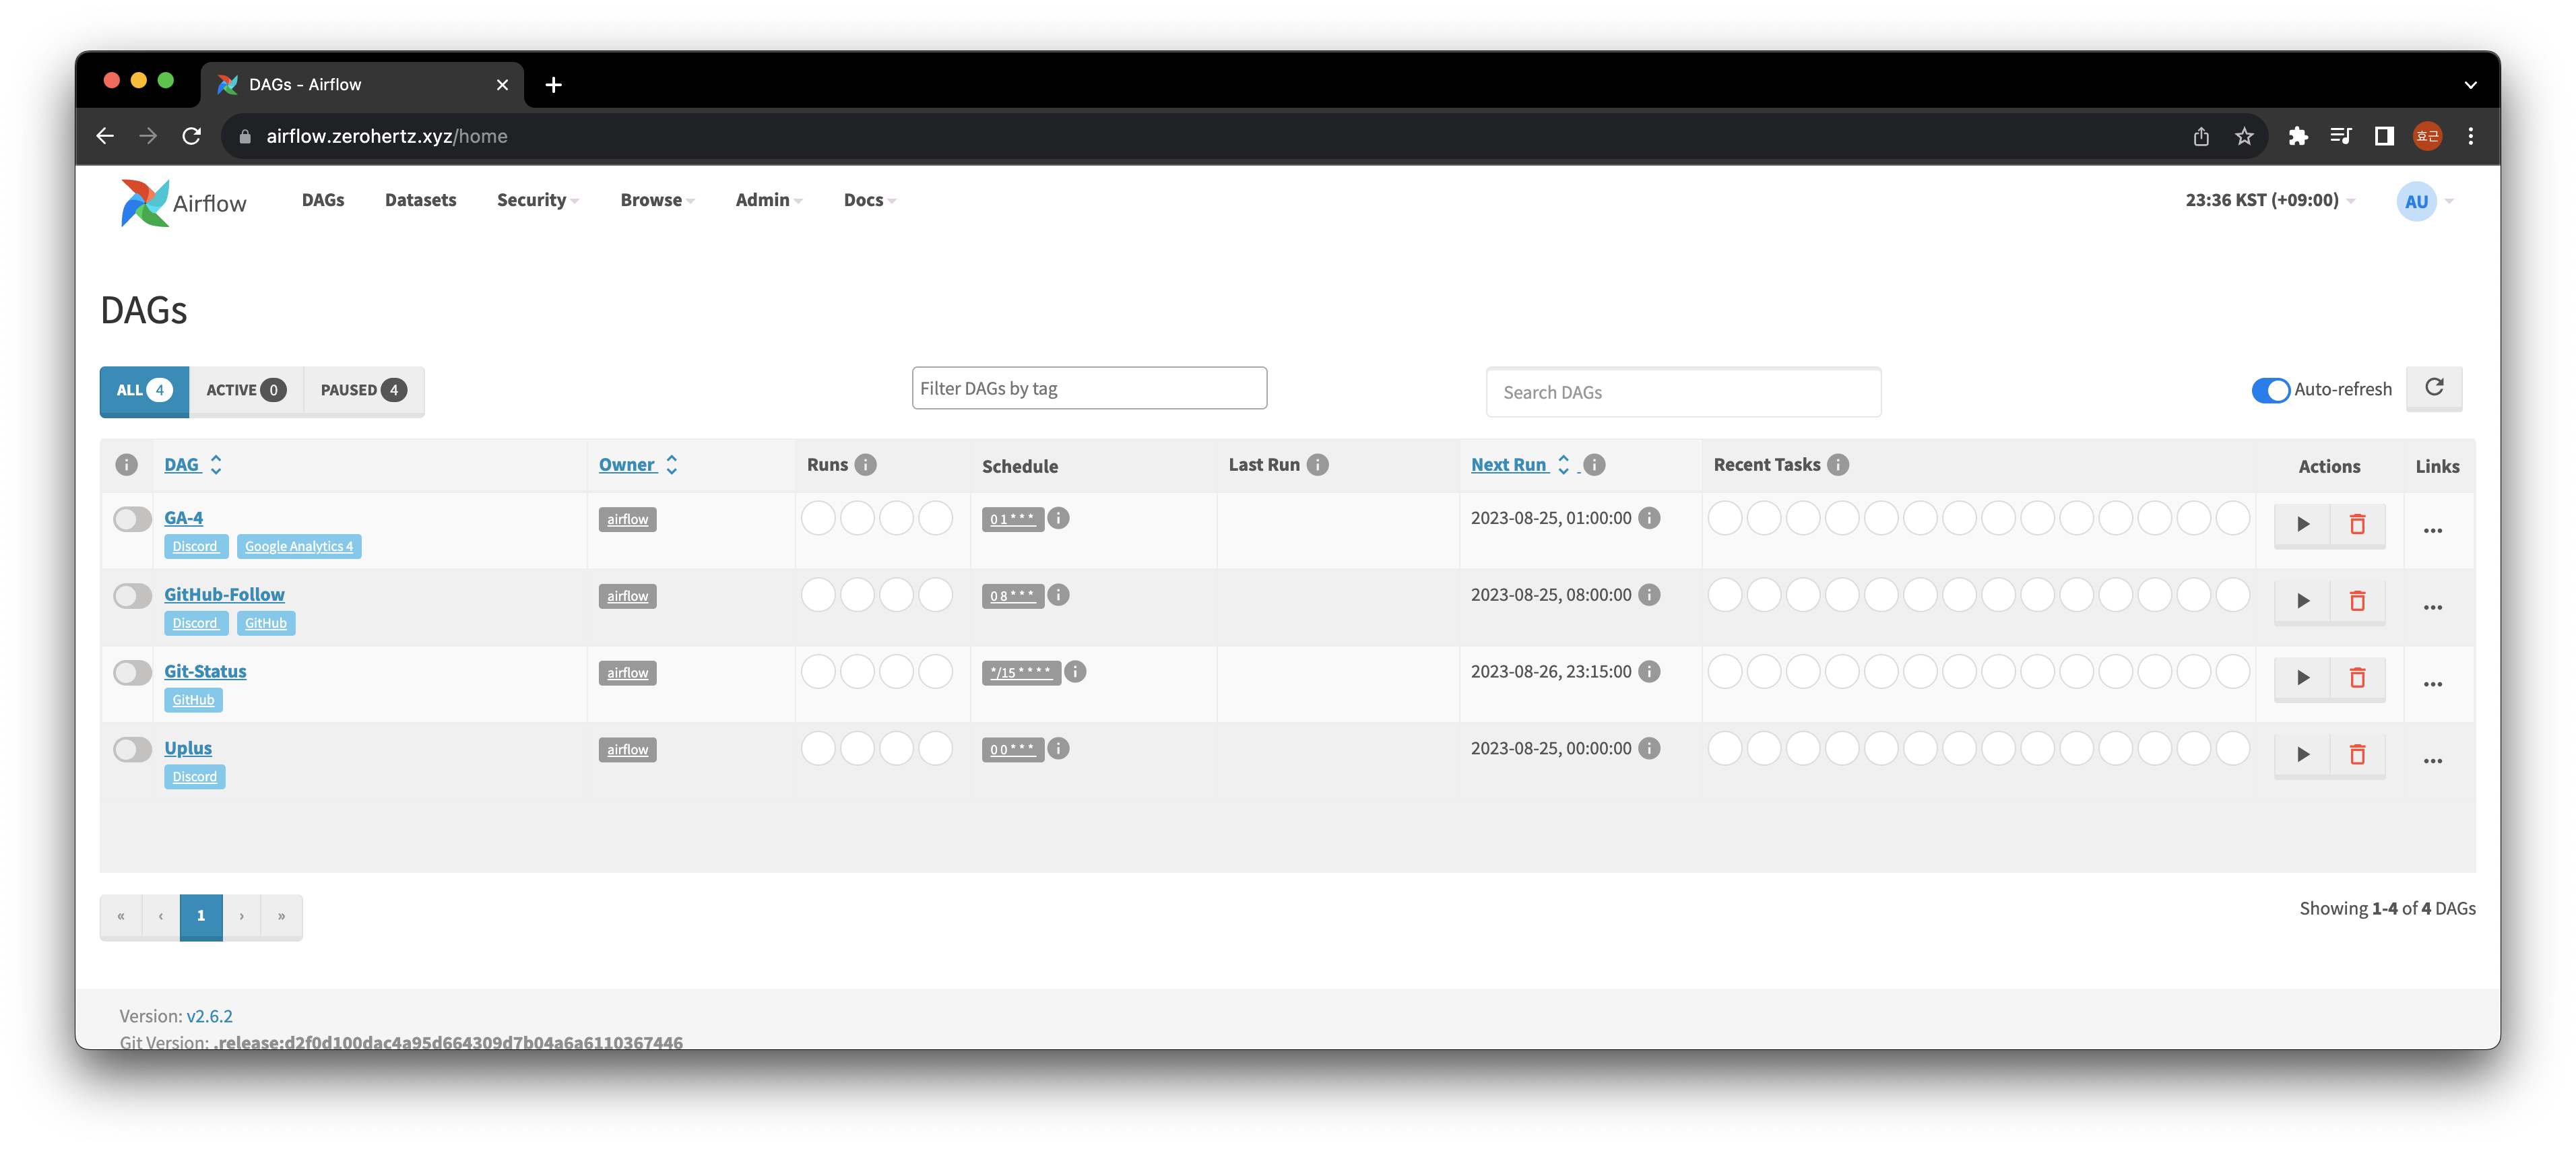Click the Search DAGs field
2576x1149 pixels.
1683,392
